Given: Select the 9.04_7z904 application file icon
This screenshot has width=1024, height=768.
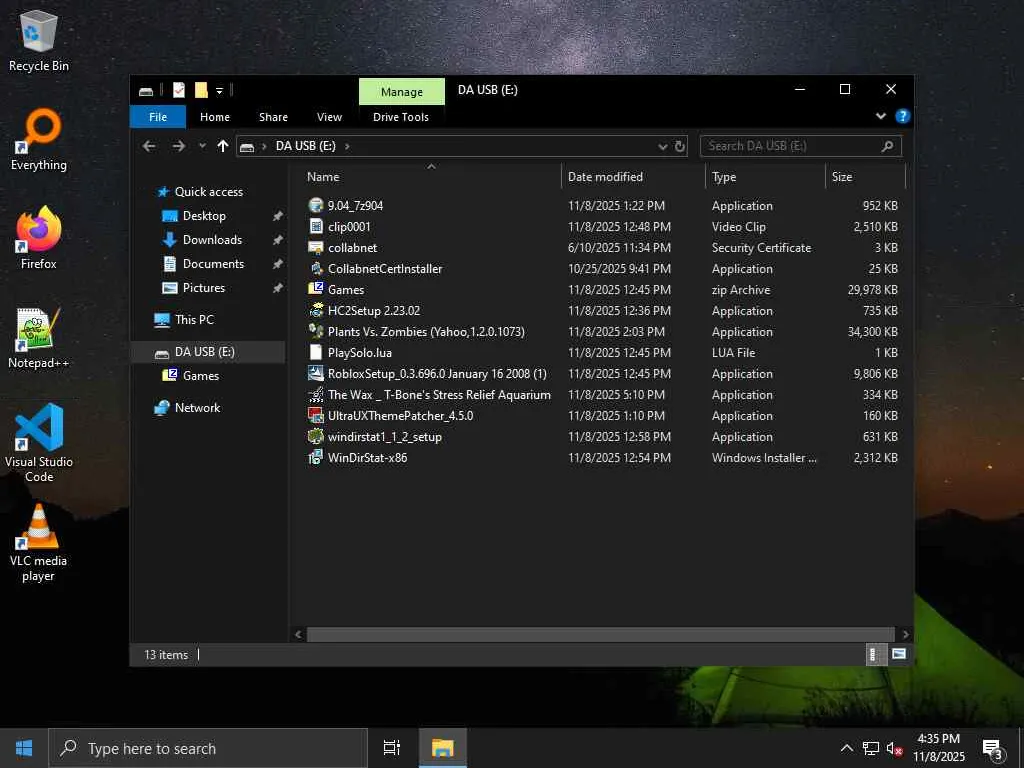Looking at the screenshot, I should tap(316, 206).
